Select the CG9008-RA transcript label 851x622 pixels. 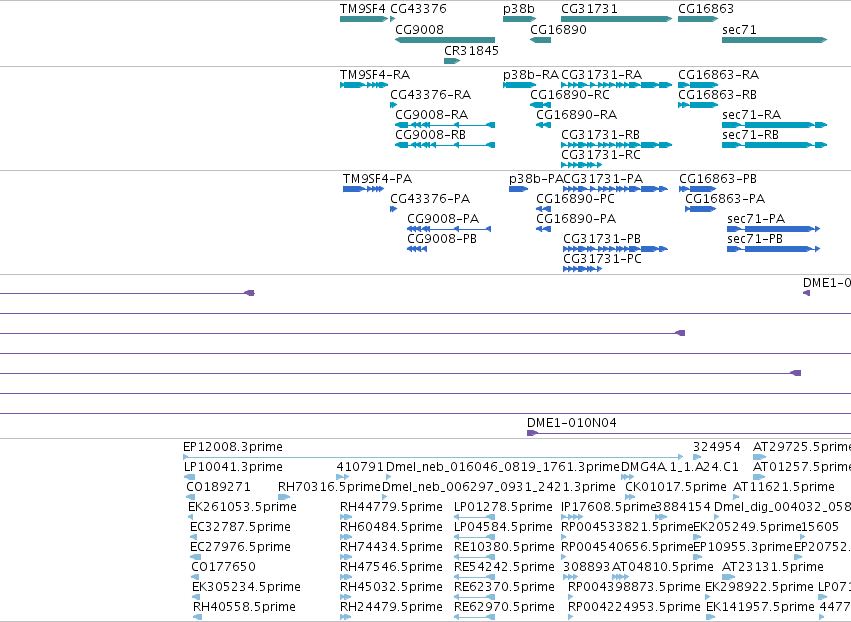(x=431, y=115)
